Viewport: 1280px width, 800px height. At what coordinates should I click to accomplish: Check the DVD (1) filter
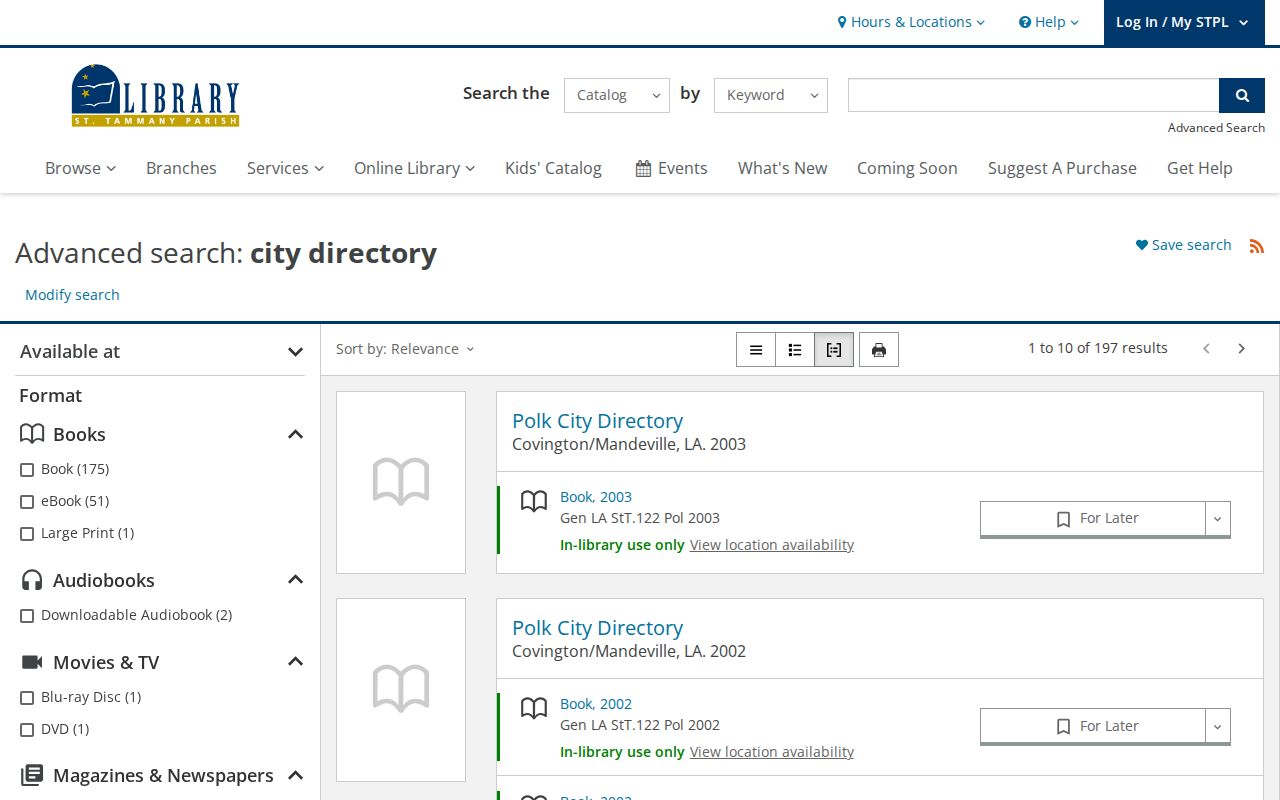[x=27, y=730]
